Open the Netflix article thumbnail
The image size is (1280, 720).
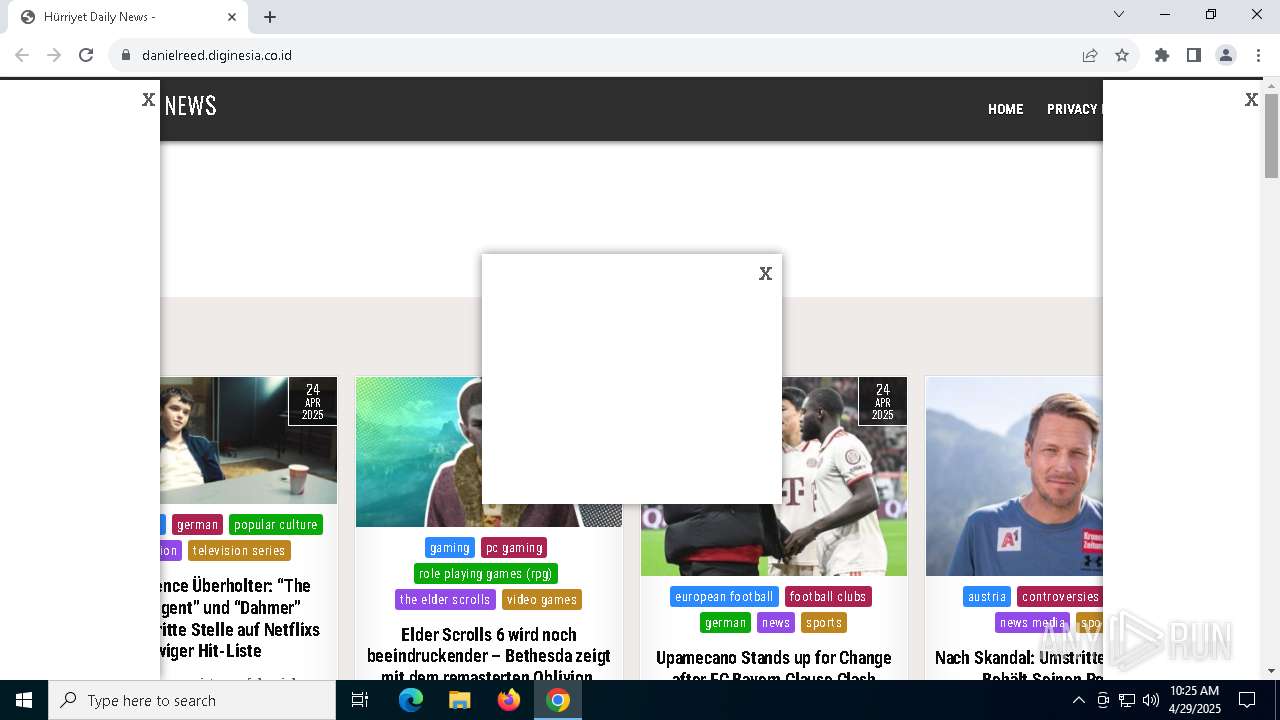pos(248,440)
